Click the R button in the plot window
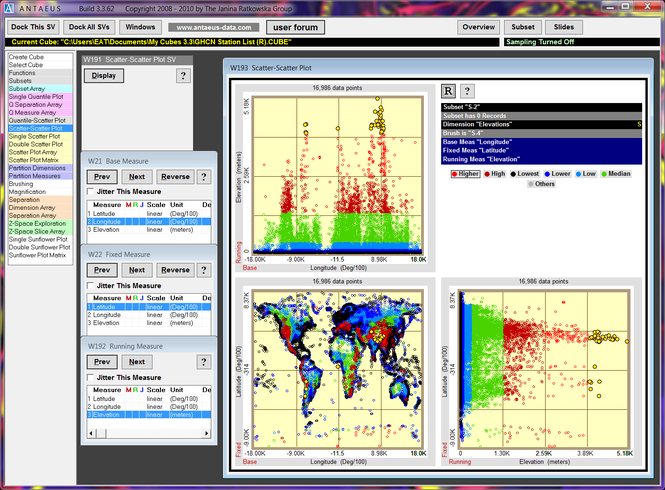 (x=449, y=91)
